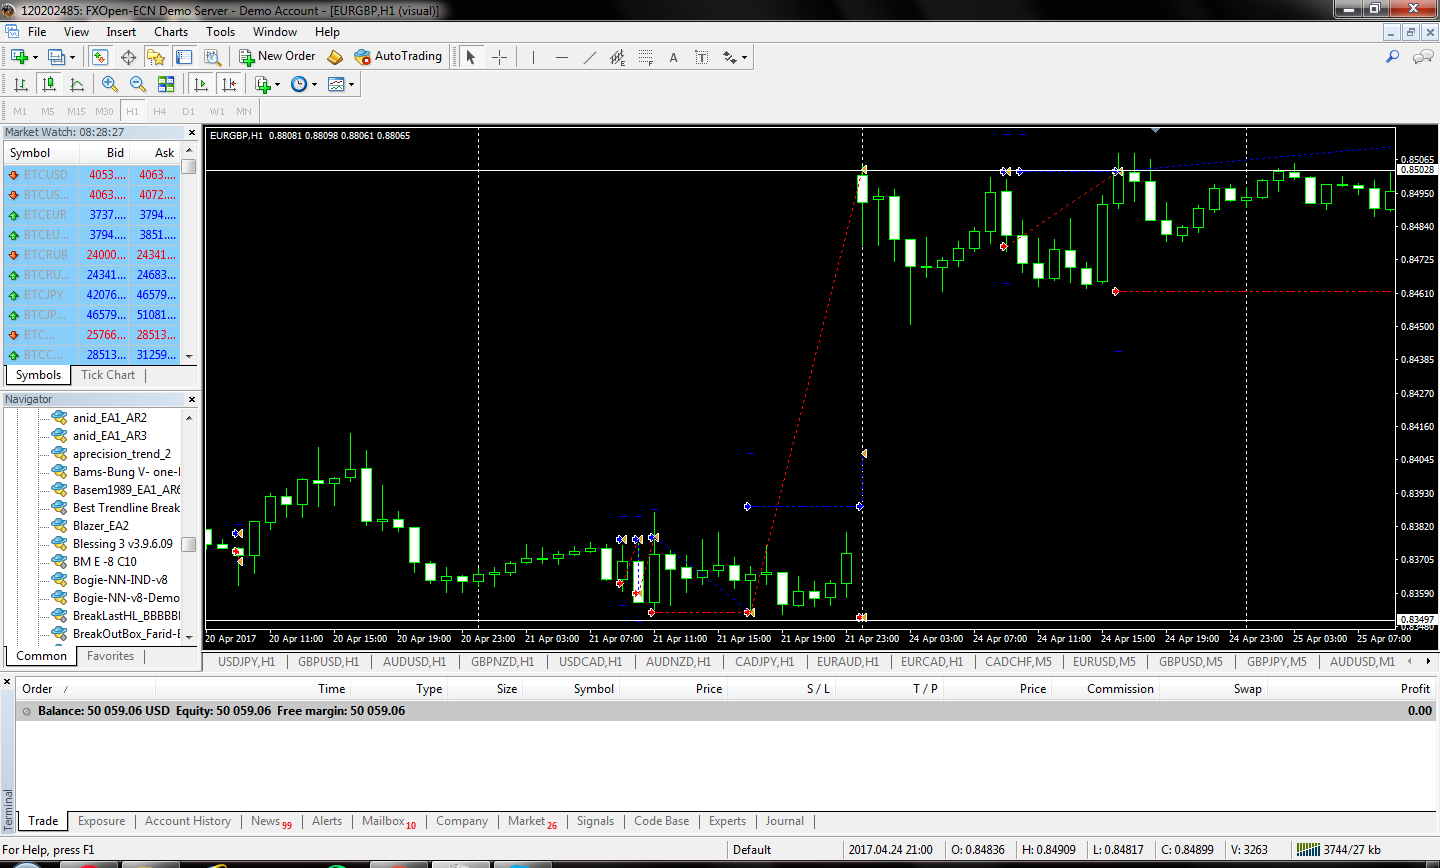This screenshot has height=868, width=1440.
Task: Expand the arrows tool dropdown
Action: [x=745, y=57]
